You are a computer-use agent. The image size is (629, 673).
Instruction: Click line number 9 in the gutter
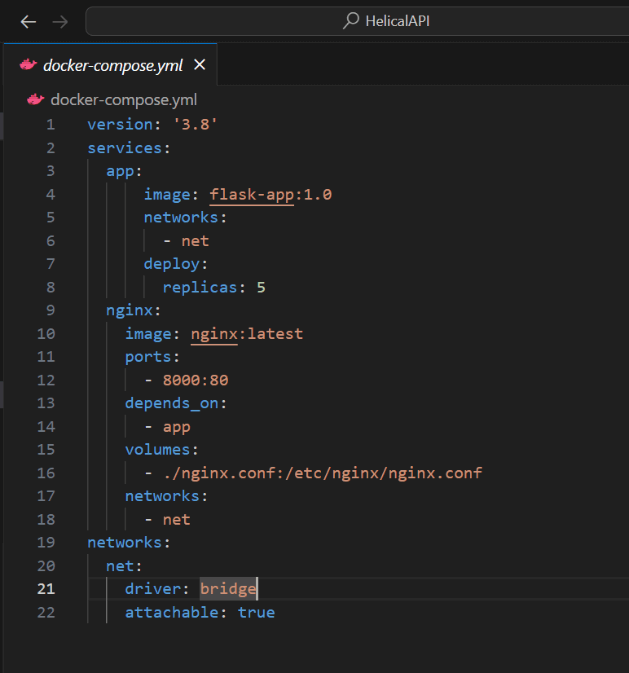(51, 310)
